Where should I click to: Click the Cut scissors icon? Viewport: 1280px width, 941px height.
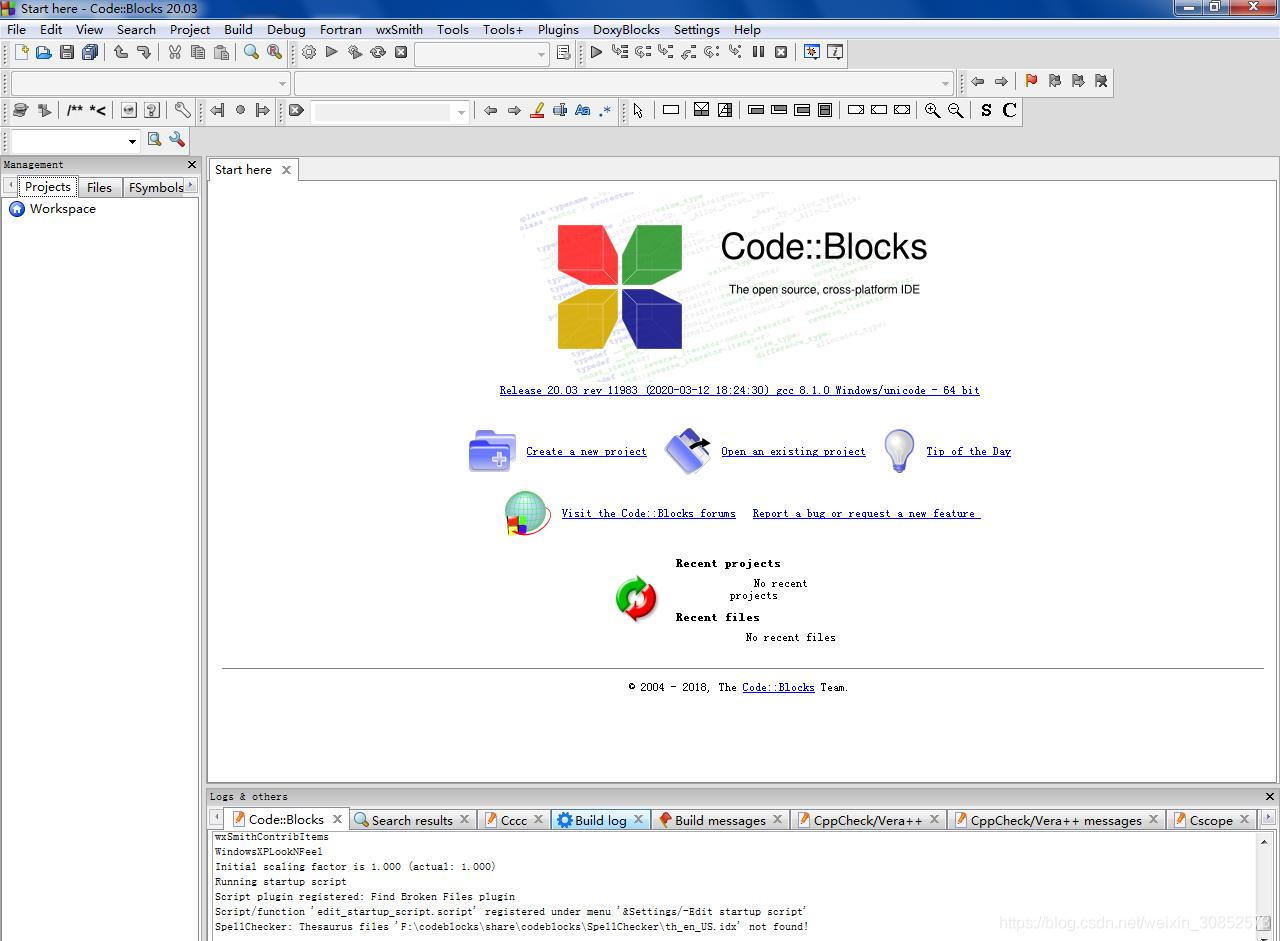click(175, 52)
